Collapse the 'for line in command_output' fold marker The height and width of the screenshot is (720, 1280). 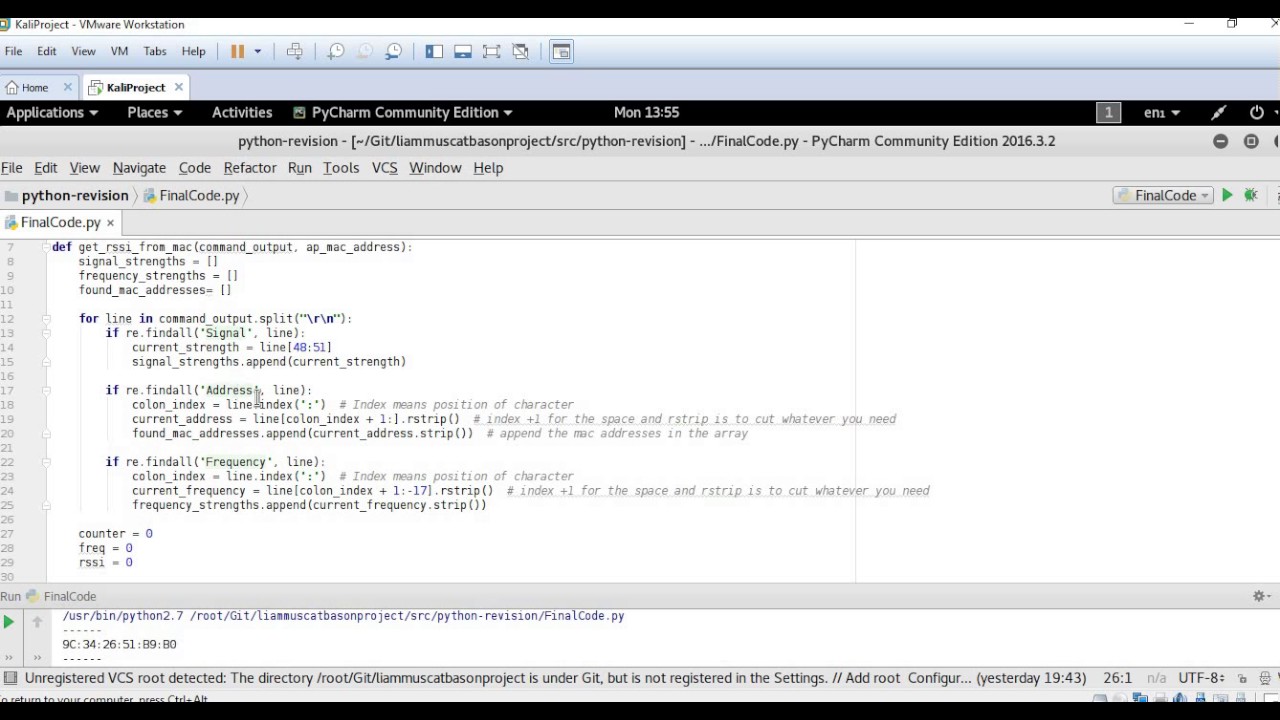46,319
